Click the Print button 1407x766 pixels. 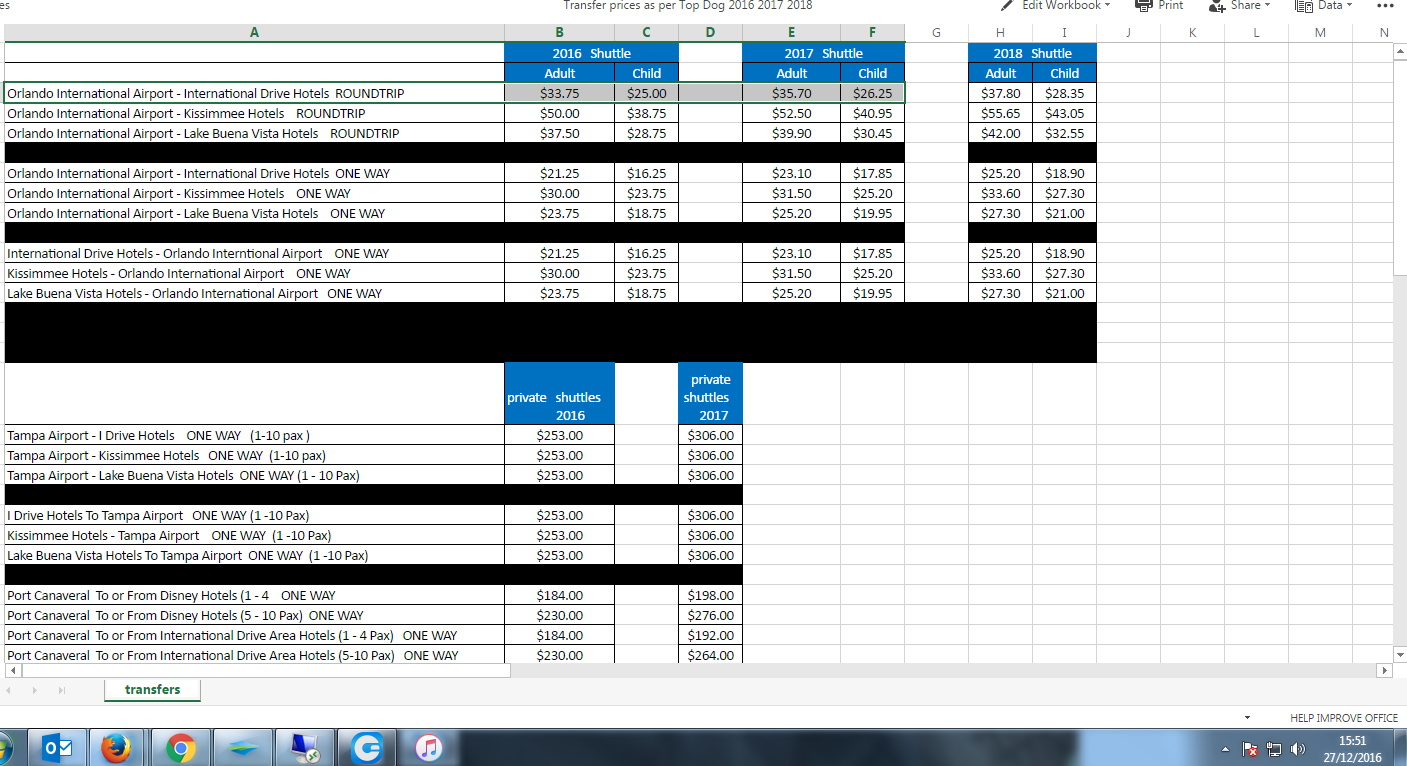1160,5
